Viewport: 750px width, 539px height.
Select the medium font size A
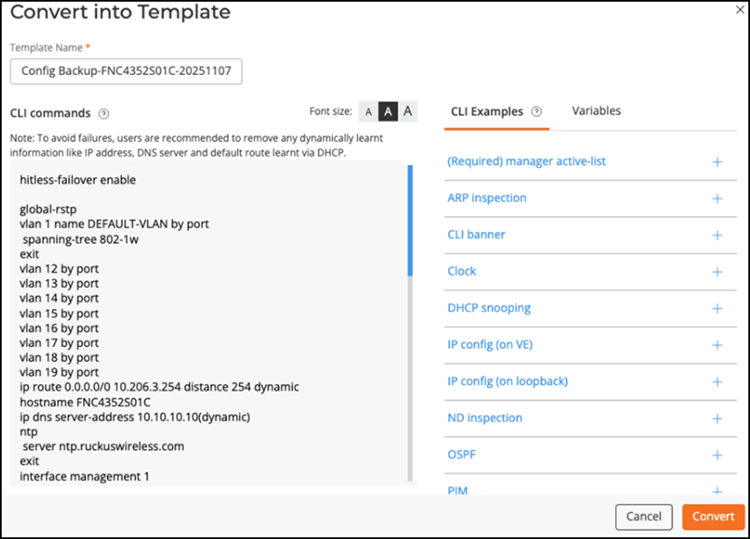388,112
